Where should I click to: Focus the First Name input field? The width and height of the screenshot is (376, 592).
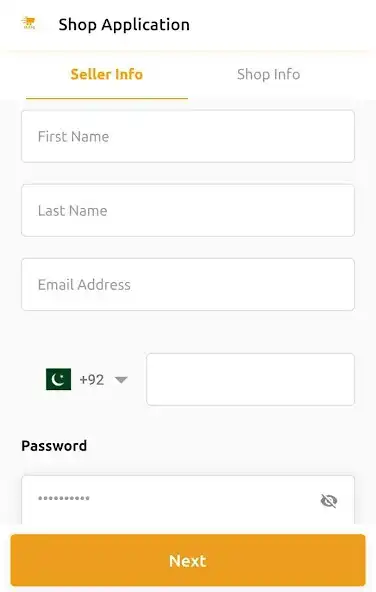point(188,136)
